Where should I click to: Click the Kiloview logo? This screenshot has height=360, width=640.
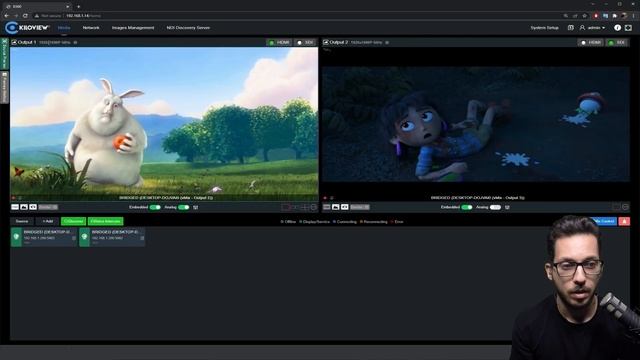[27, 28]
